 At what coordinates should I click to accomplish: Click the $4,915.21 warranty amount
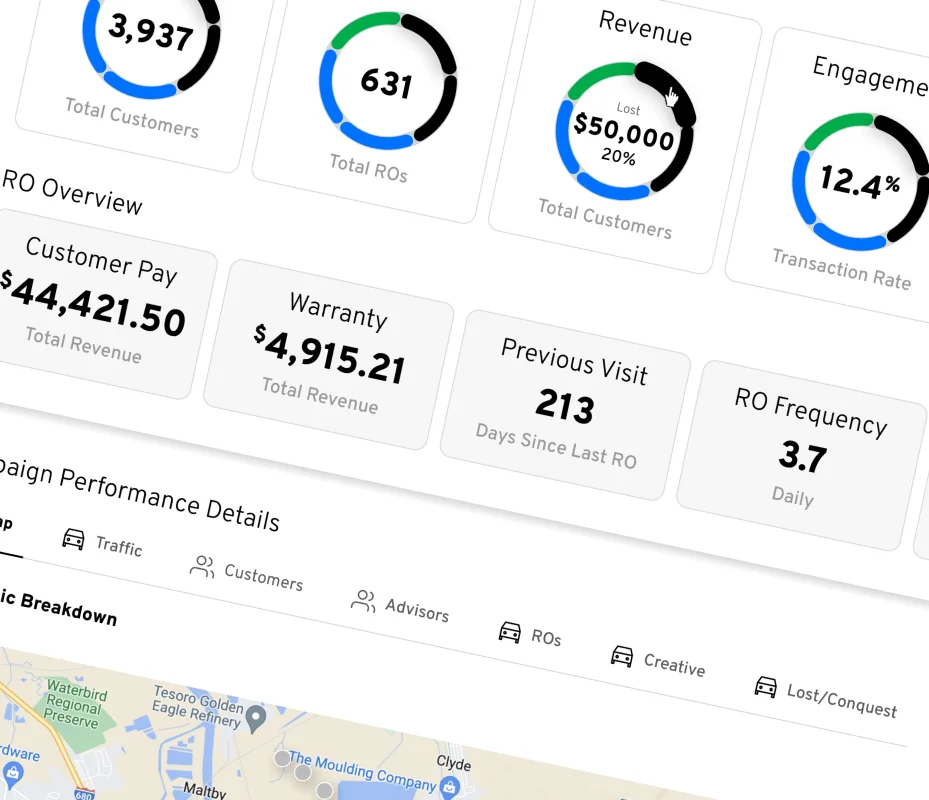click(330, 354)
